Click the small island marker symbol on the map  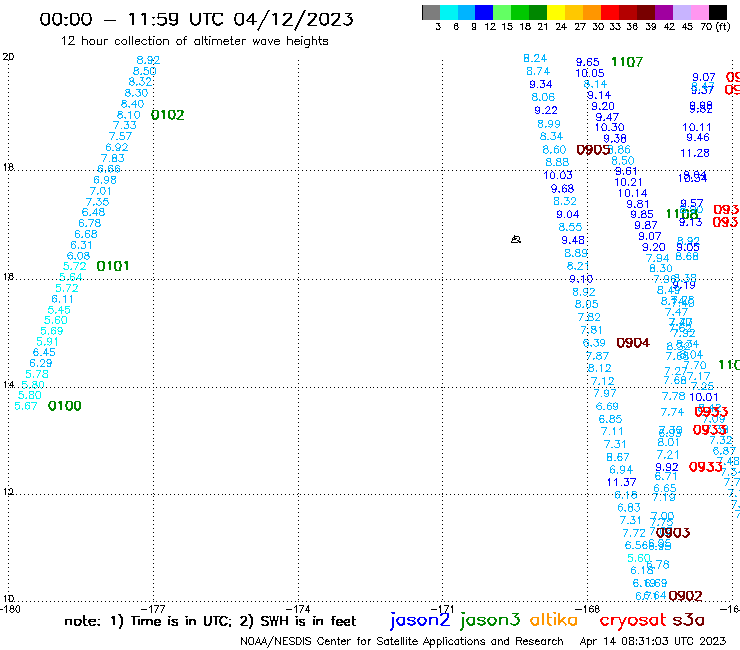[x=516, y=239]
